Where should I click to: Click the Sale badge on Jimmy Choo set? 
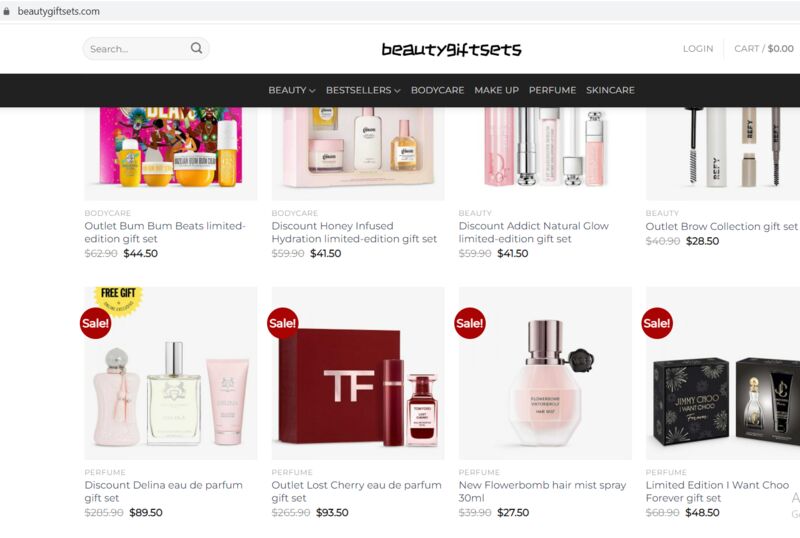click(x=657, y=323)
